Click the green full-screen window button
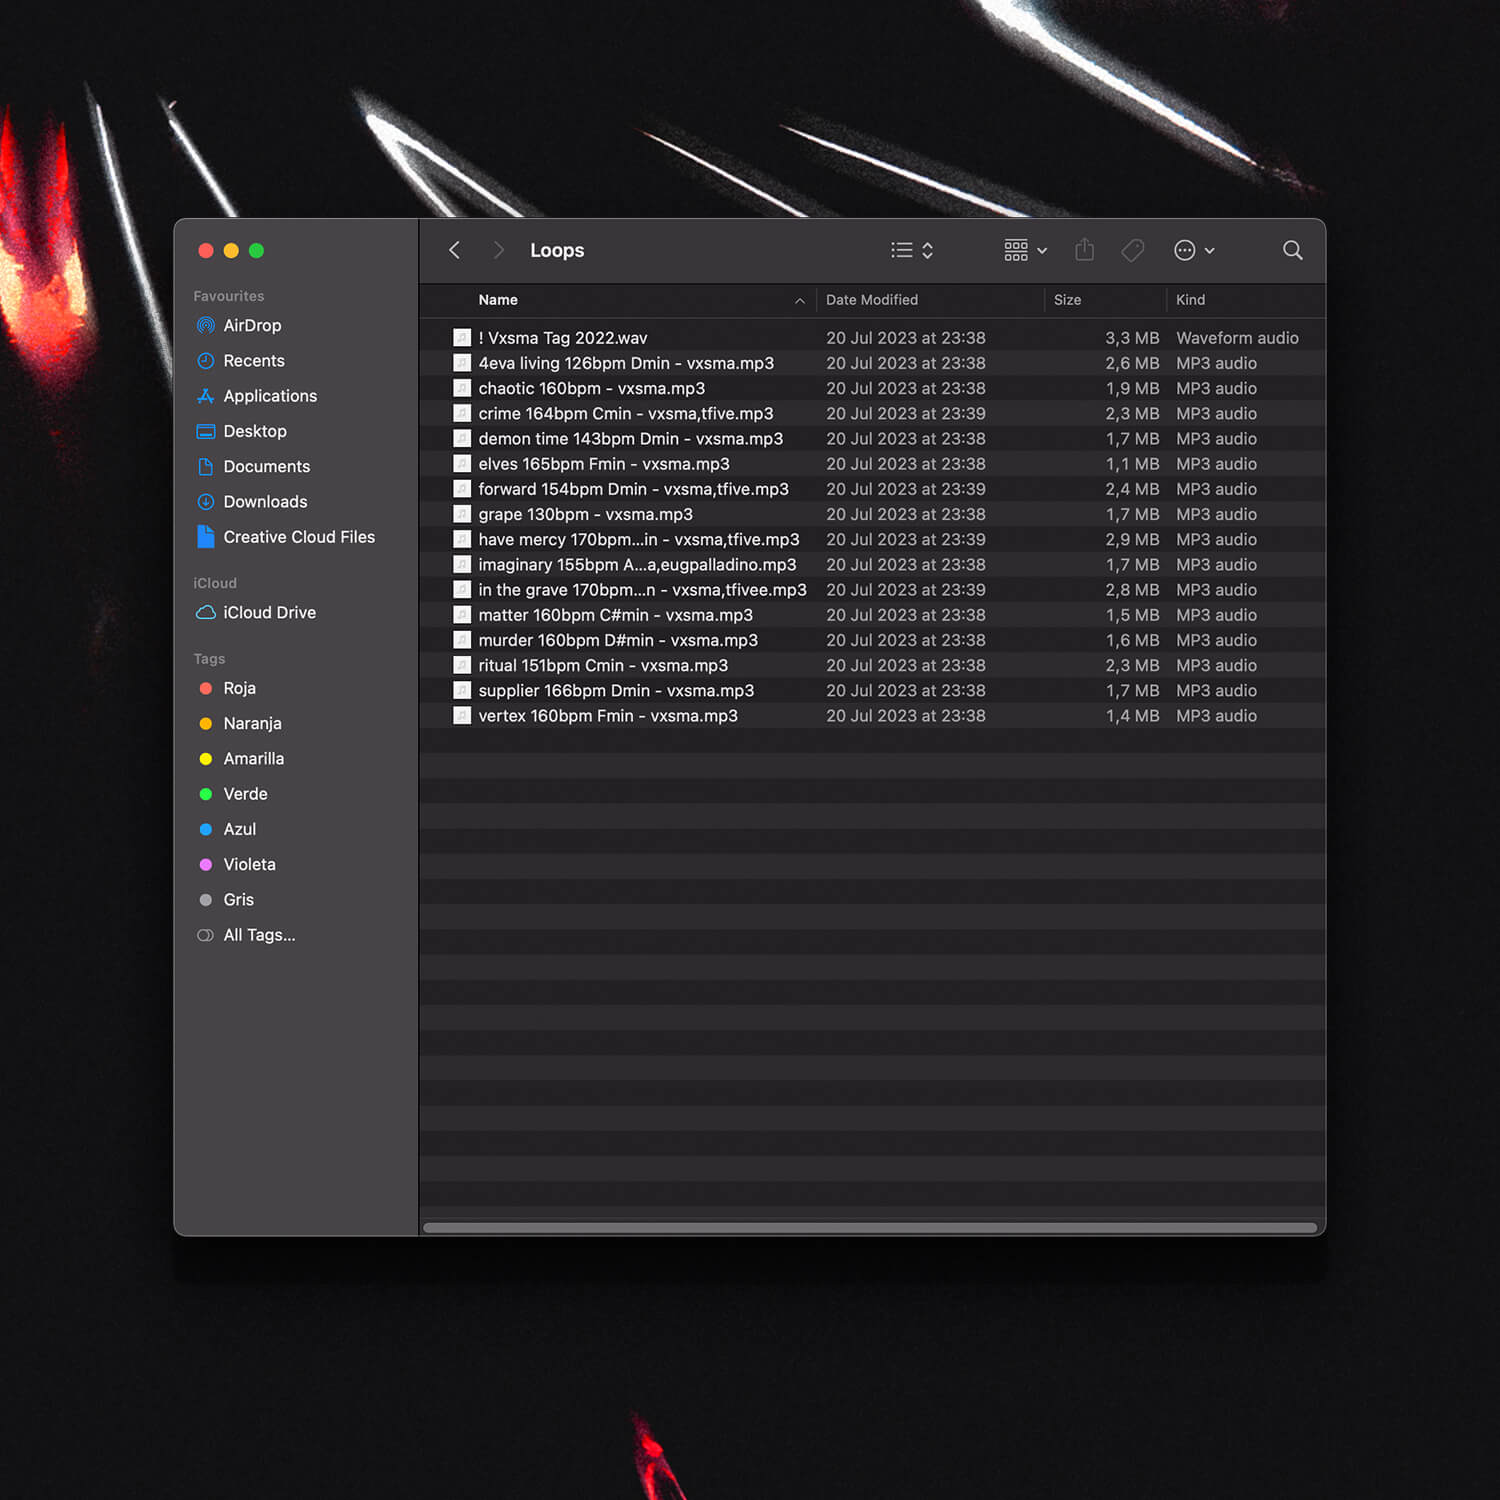The height and width of the screenshot is (1500, 1500). point(256,251)
